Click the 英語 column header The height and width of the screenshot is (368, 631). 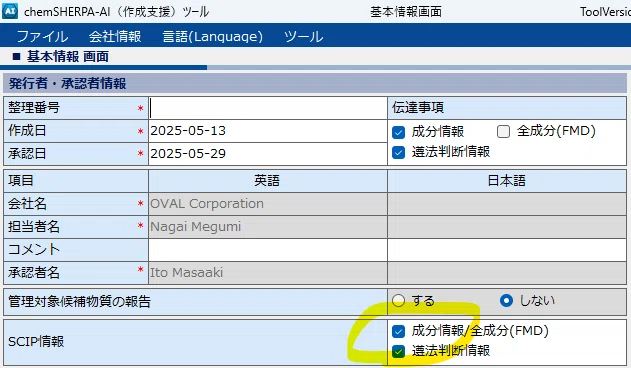268,181
